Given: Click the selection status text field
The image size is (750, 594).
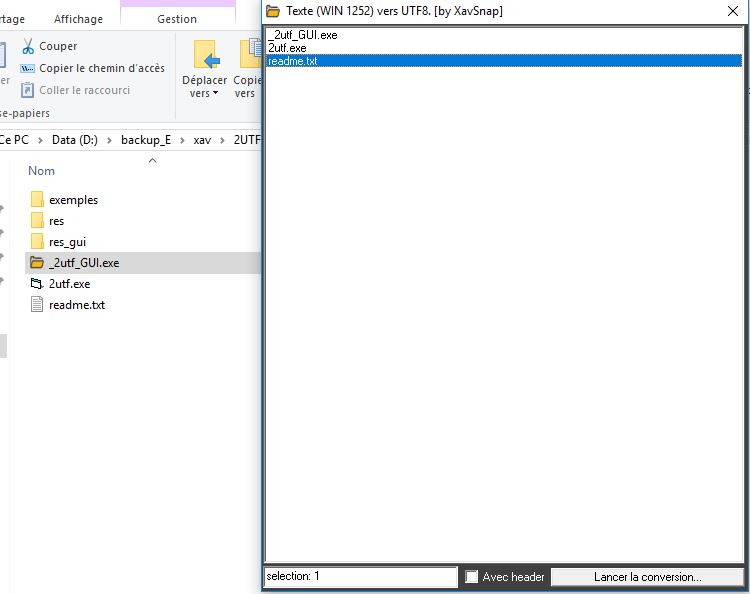Looking at the screenshot, I should click(360, 577).
